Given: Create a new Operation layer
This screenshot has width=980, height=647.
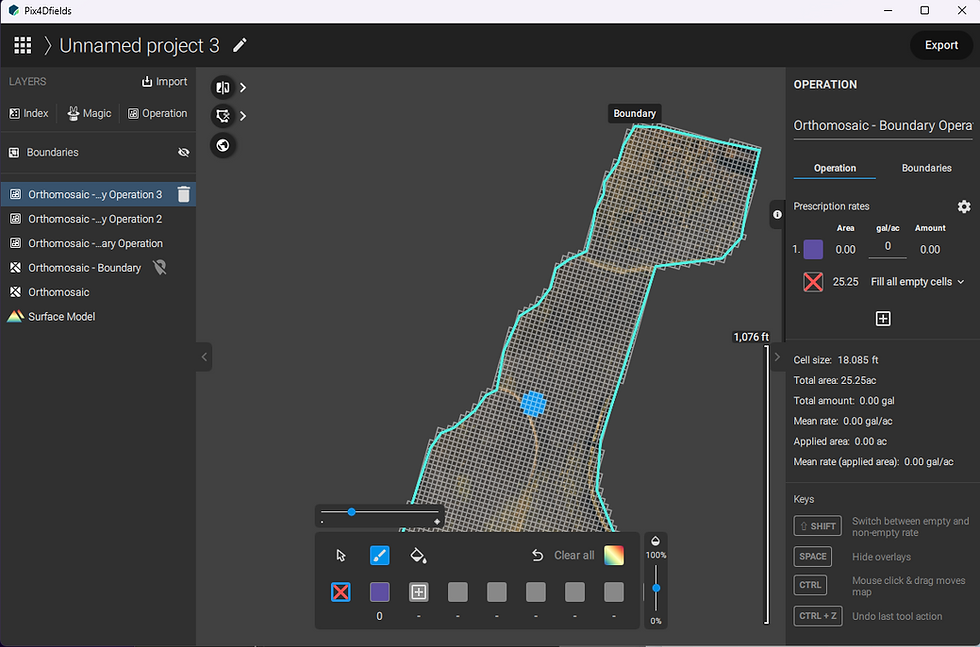Looking at the screenshot, I should point(158,113).
